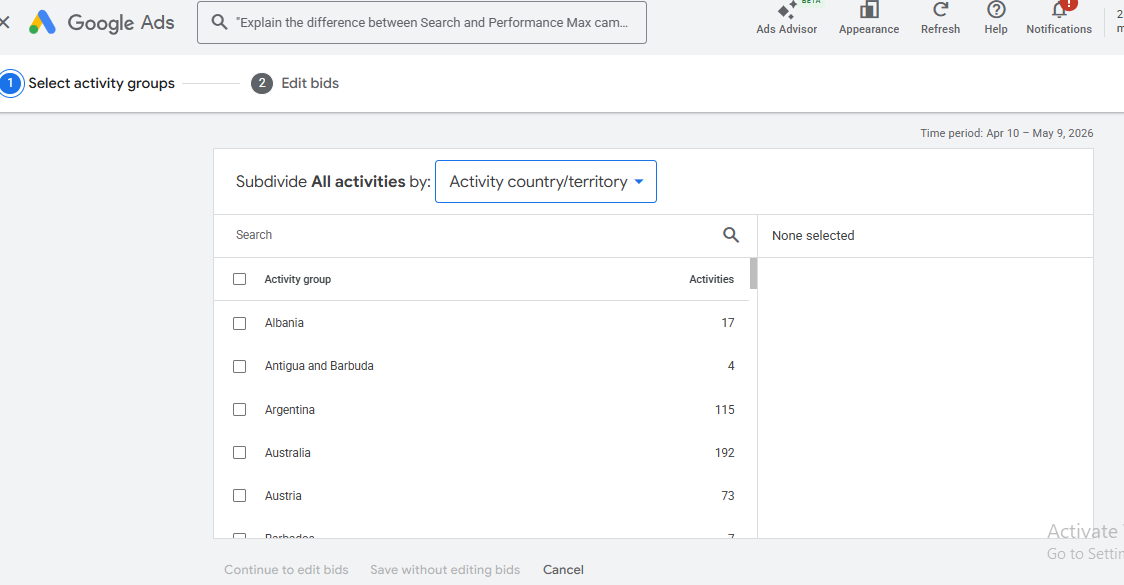Check the select-all Activity group checkbox
The image size is (1124, 585).
pyautogui.click(x=239, y=279)
